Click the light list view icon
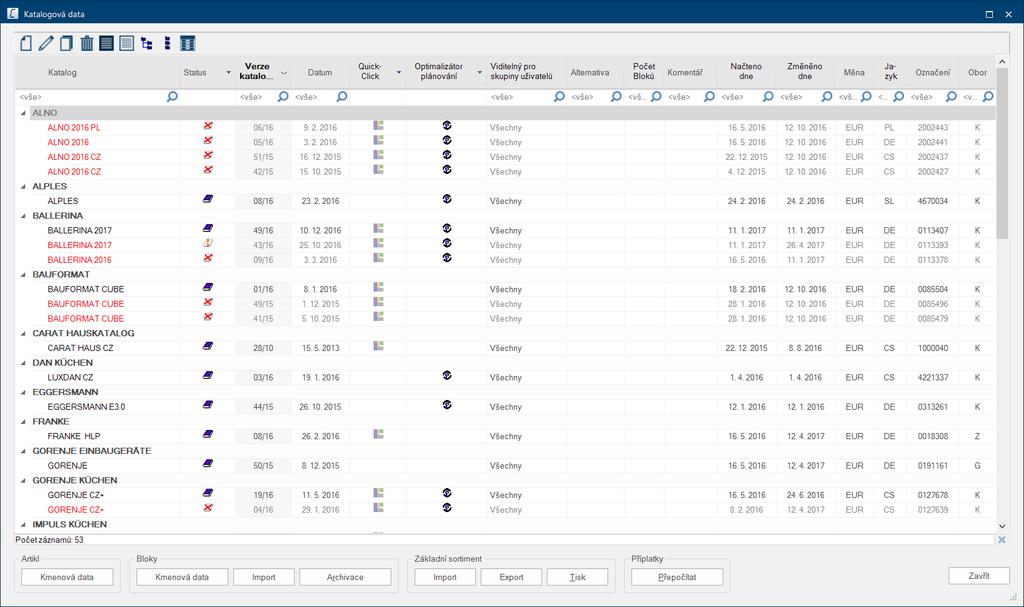The height and width of the screenshot is (607, 1024). pos(127,44)
